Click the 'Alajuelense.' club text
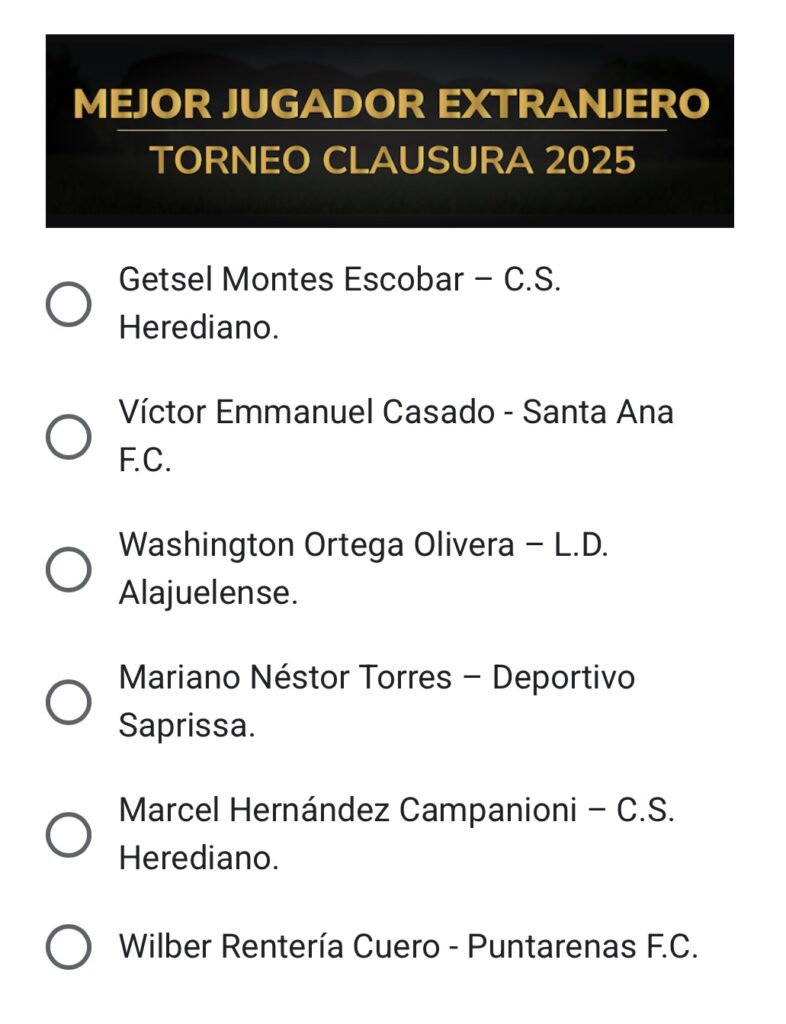 coord(208,594)
